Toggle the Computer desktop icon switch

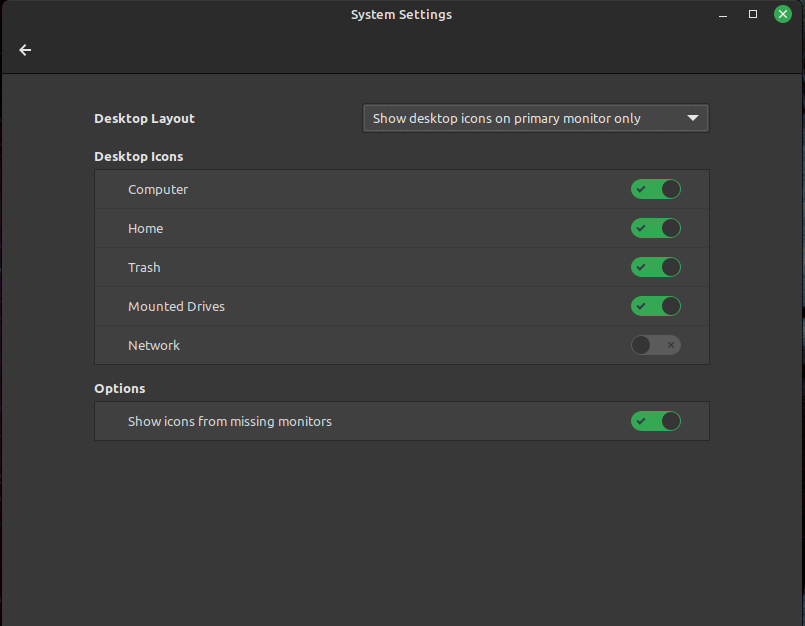[x=656, y=189]
